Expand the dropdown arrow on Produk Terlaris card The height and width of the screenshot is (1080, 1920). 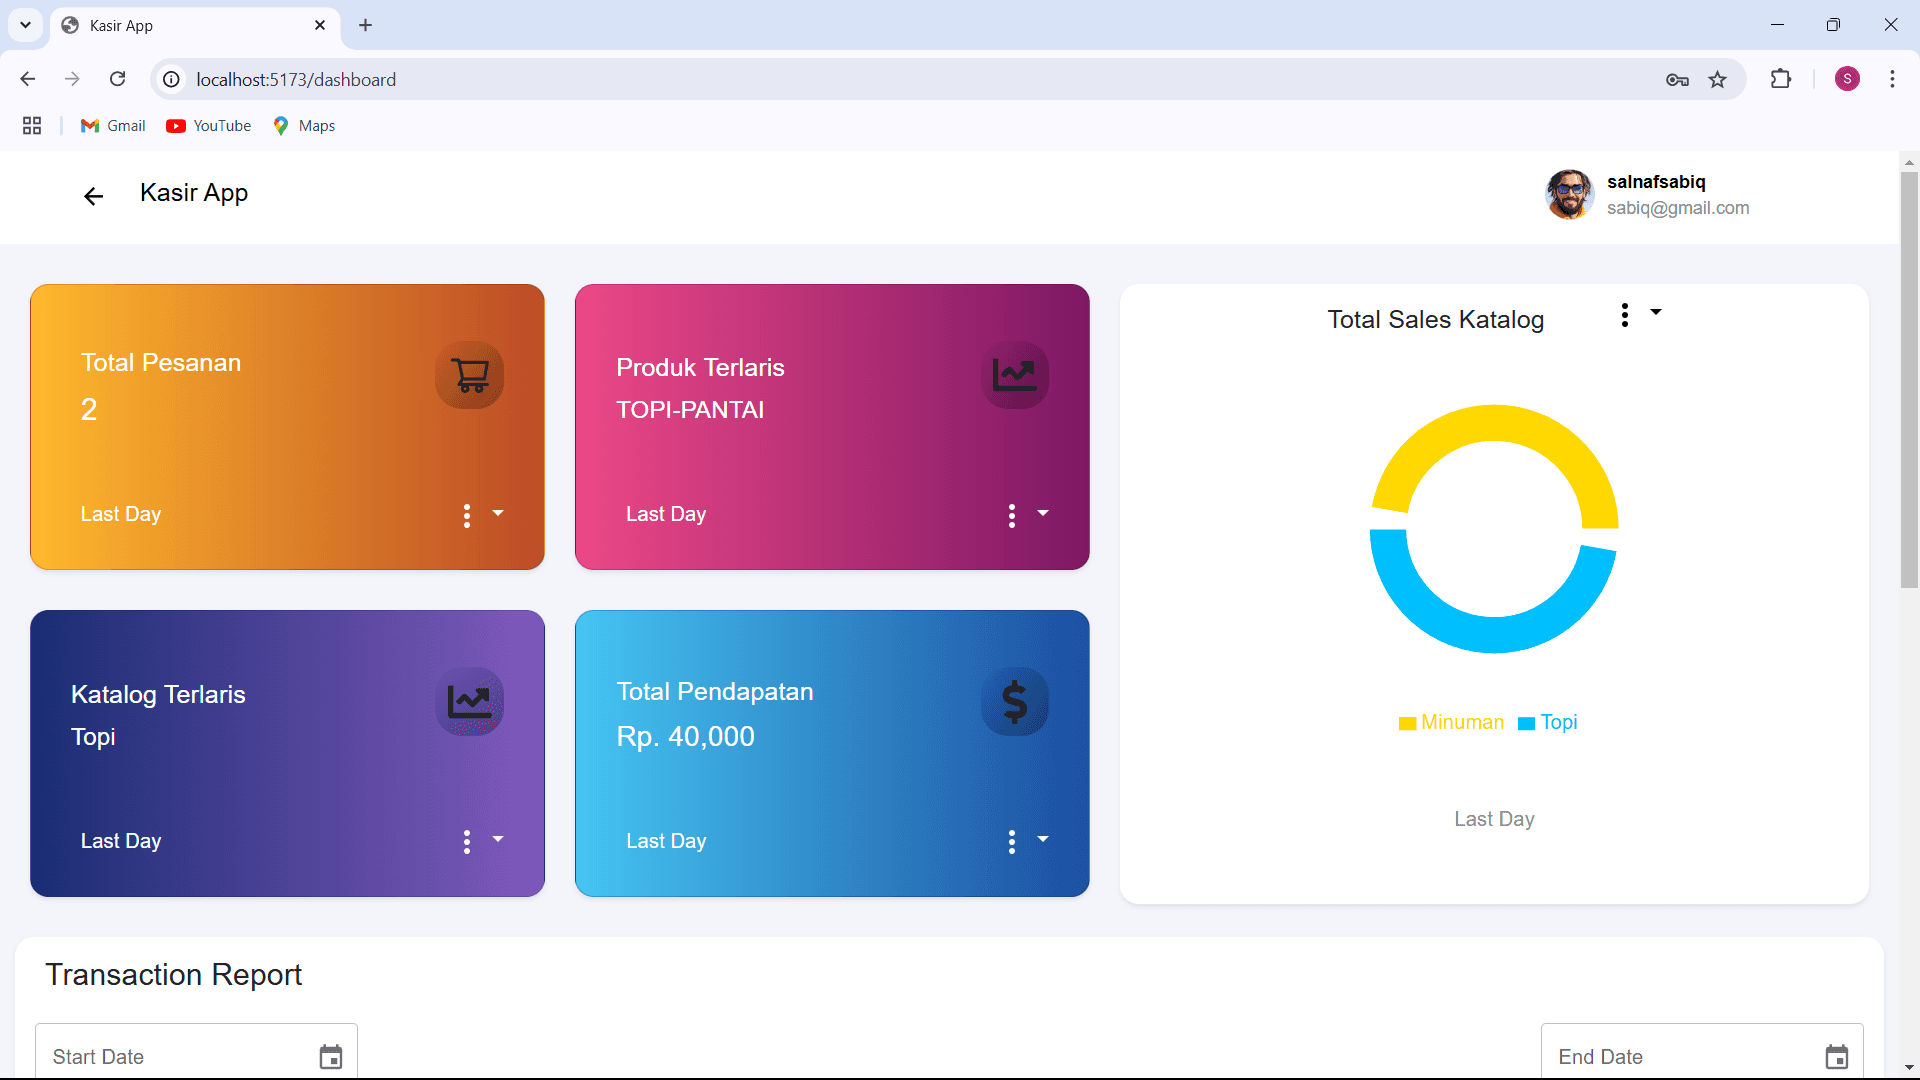(x=1043, y=514)
